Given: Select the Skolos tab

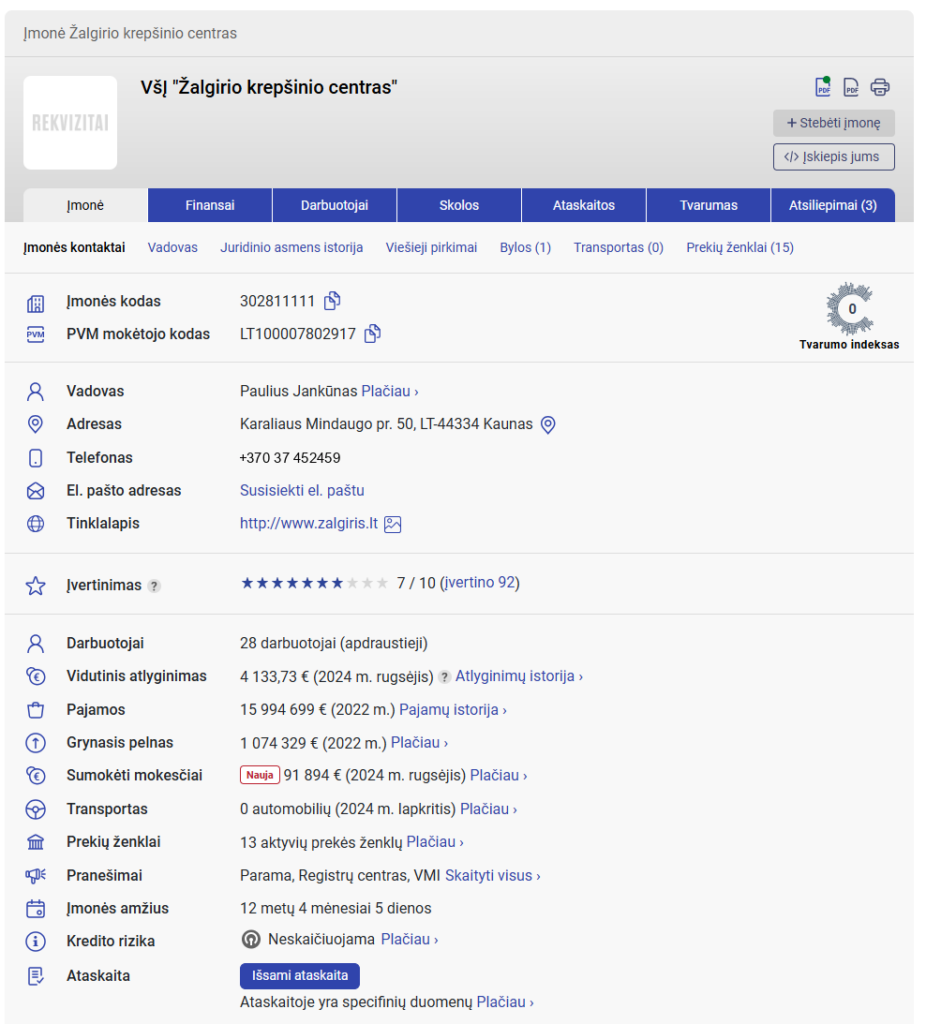Looking at the screenshot, I should point(459,205).
